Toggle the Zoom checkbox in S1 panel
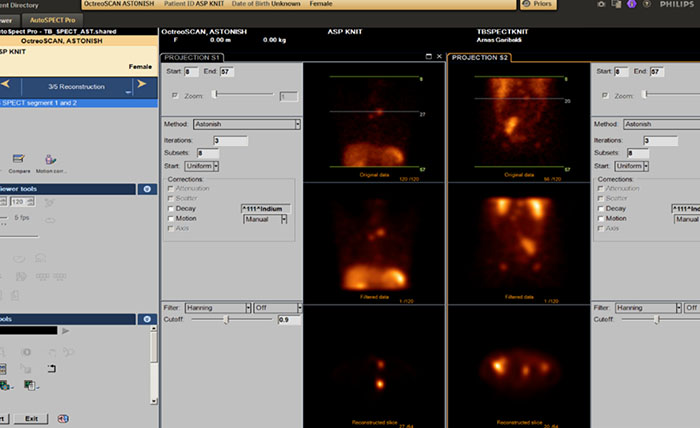Image resolution: width=700 pixels, height=428 pixels. pos(176,96)
